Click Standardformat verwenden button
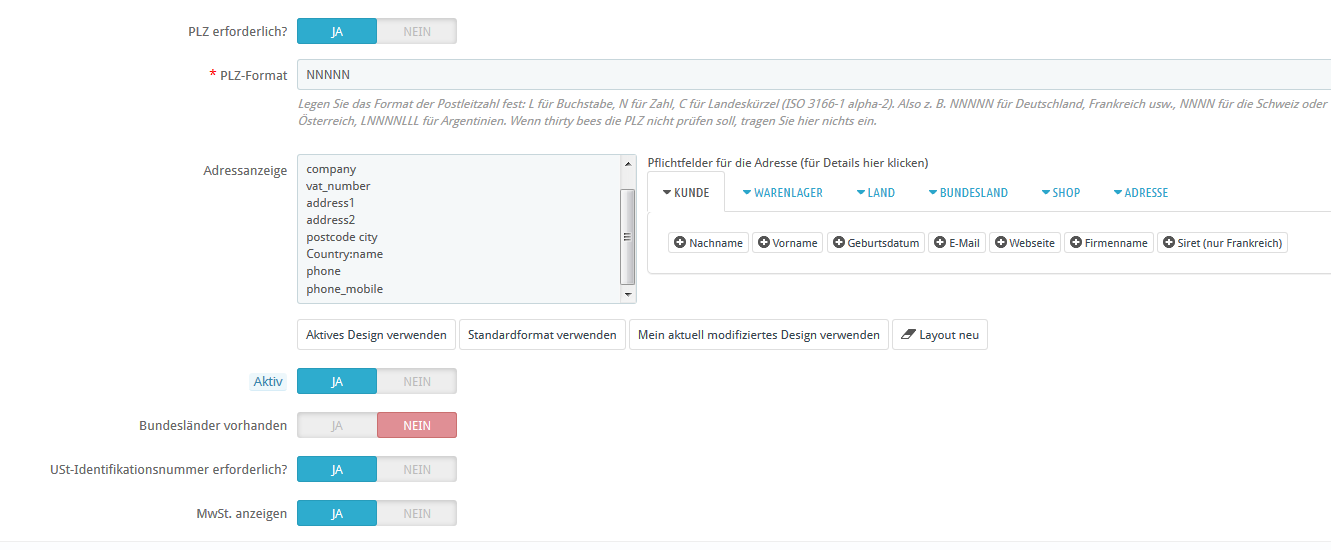This screenshot has width=1331, height=550. point(542,335)
